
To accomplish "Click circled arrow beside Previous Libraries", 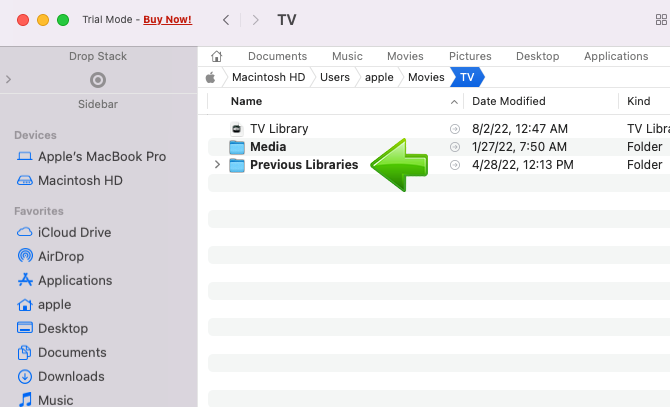I will (455, 165).
